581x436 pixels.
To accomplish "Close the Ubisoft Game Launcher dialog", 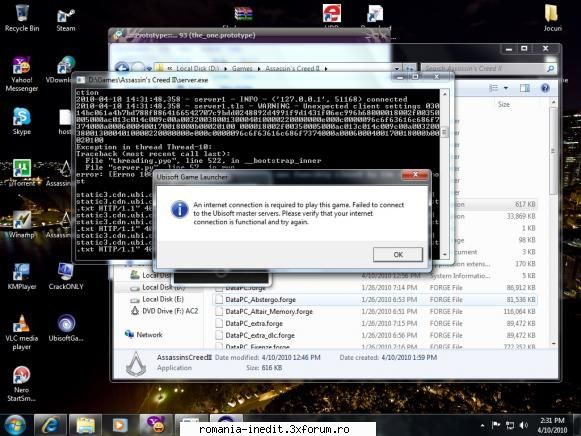I will [415, 175].
